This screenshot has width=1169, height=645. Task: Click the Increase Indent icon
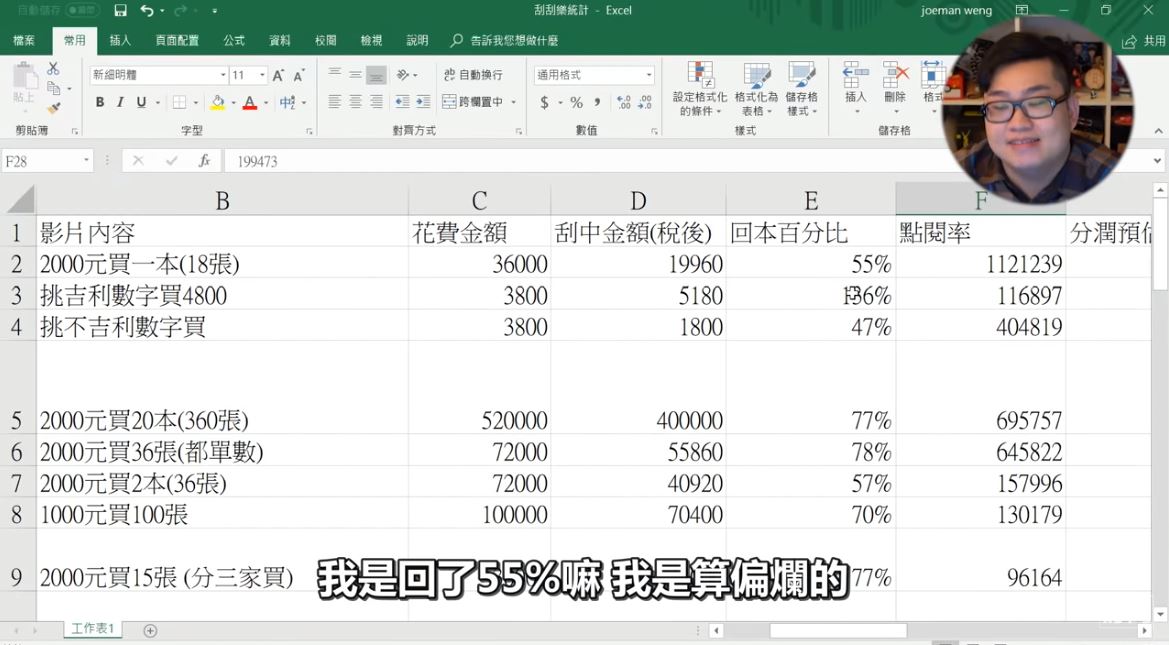coord(423,102)
